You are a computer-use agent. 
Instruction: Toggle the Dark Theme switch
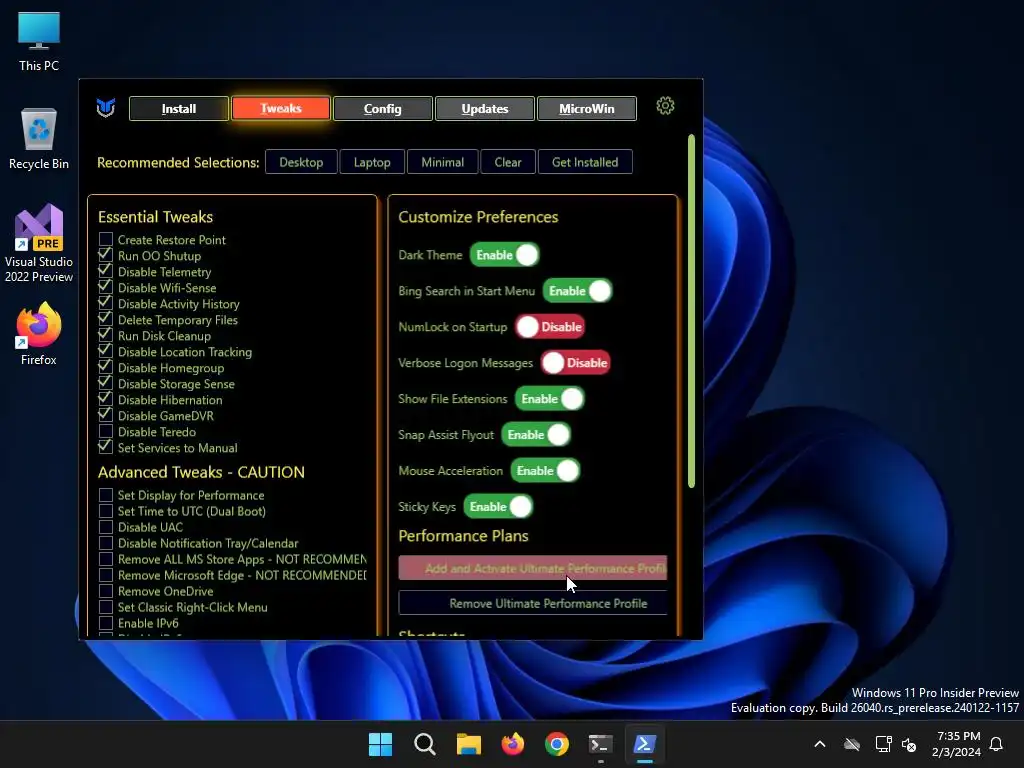tap(505, 255)
